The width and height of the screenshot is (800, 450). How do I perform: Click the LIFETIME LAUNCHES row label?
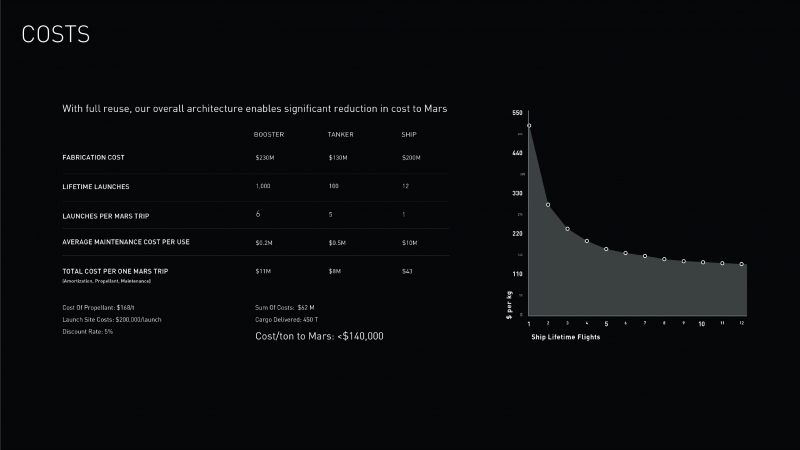[x=96, y=187]
